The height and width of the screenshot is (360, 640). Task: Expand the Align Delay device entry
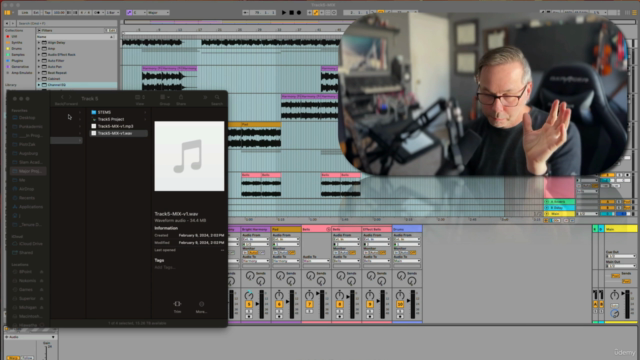click(x=39, y=42)
